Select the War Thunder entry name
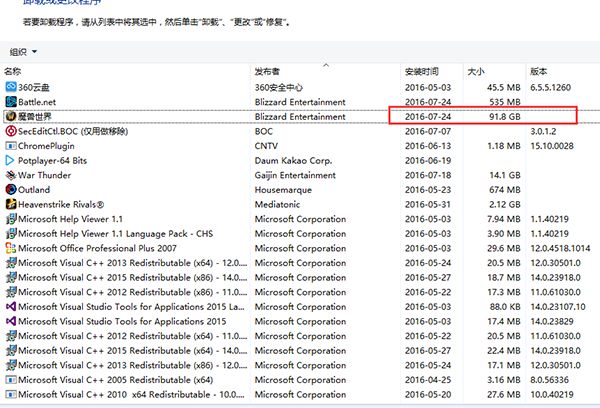Image resolution: width=600 pixels, height=408 pixels. 44,175
